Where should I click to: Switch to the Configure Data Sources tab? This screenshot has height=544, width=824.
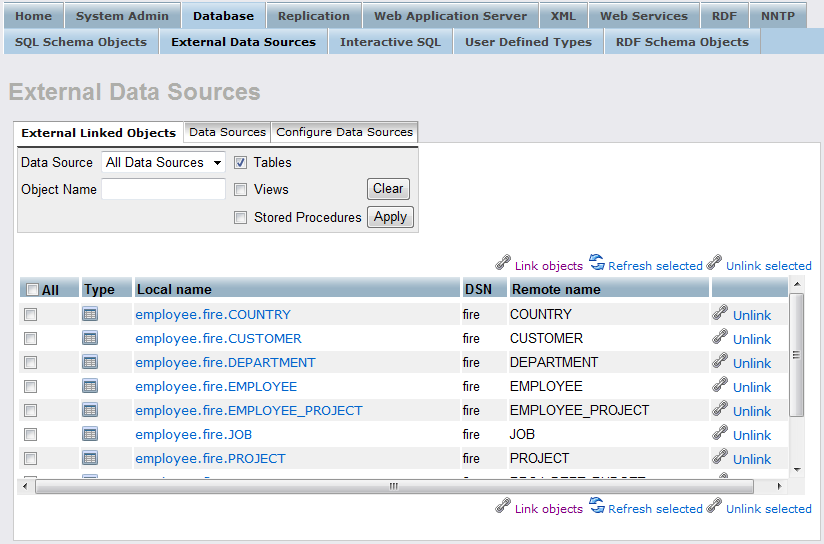click(x=344, y=132)
